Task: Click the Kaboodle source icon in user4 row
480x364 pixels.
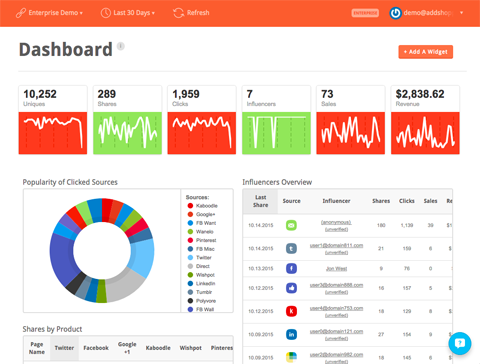Action: point(291,311)
